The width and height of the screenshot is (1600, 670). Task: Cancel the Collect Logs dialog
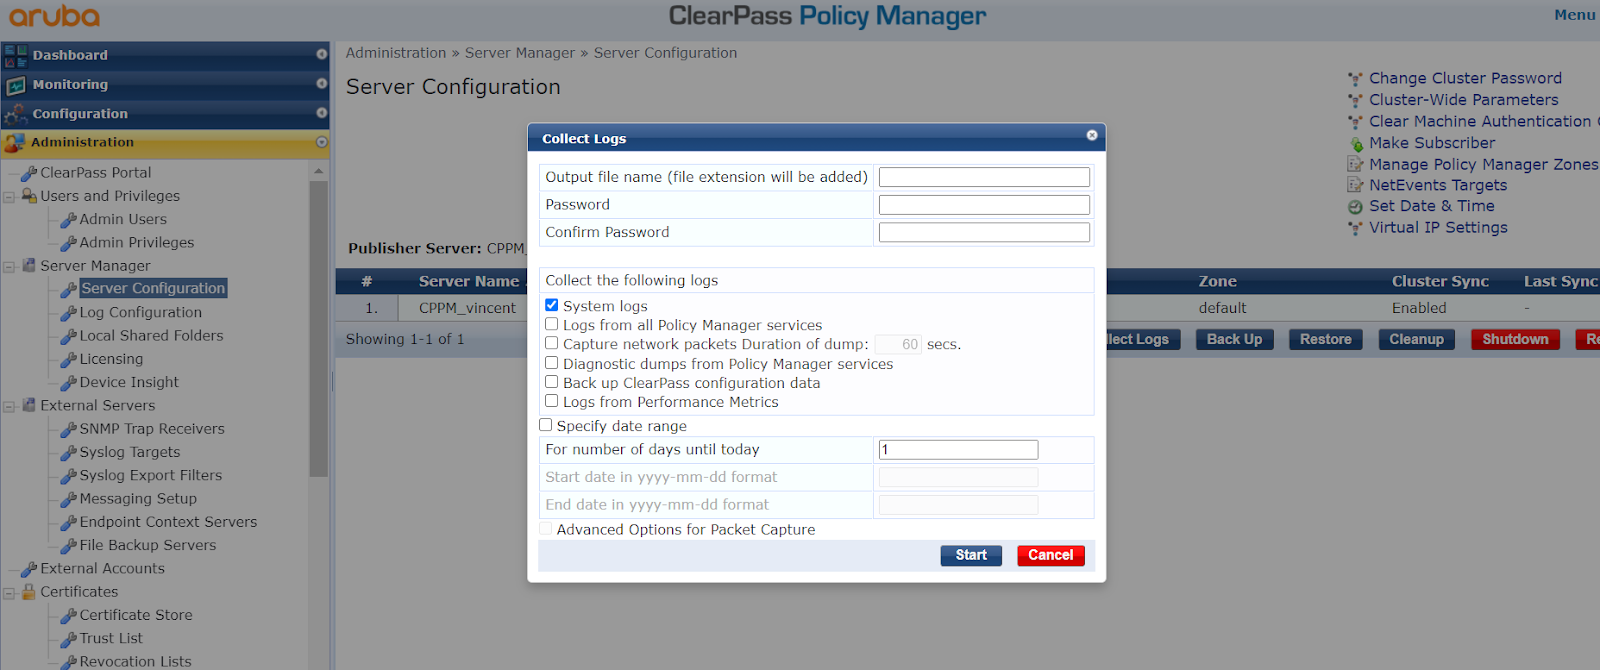pos(1051,555)
